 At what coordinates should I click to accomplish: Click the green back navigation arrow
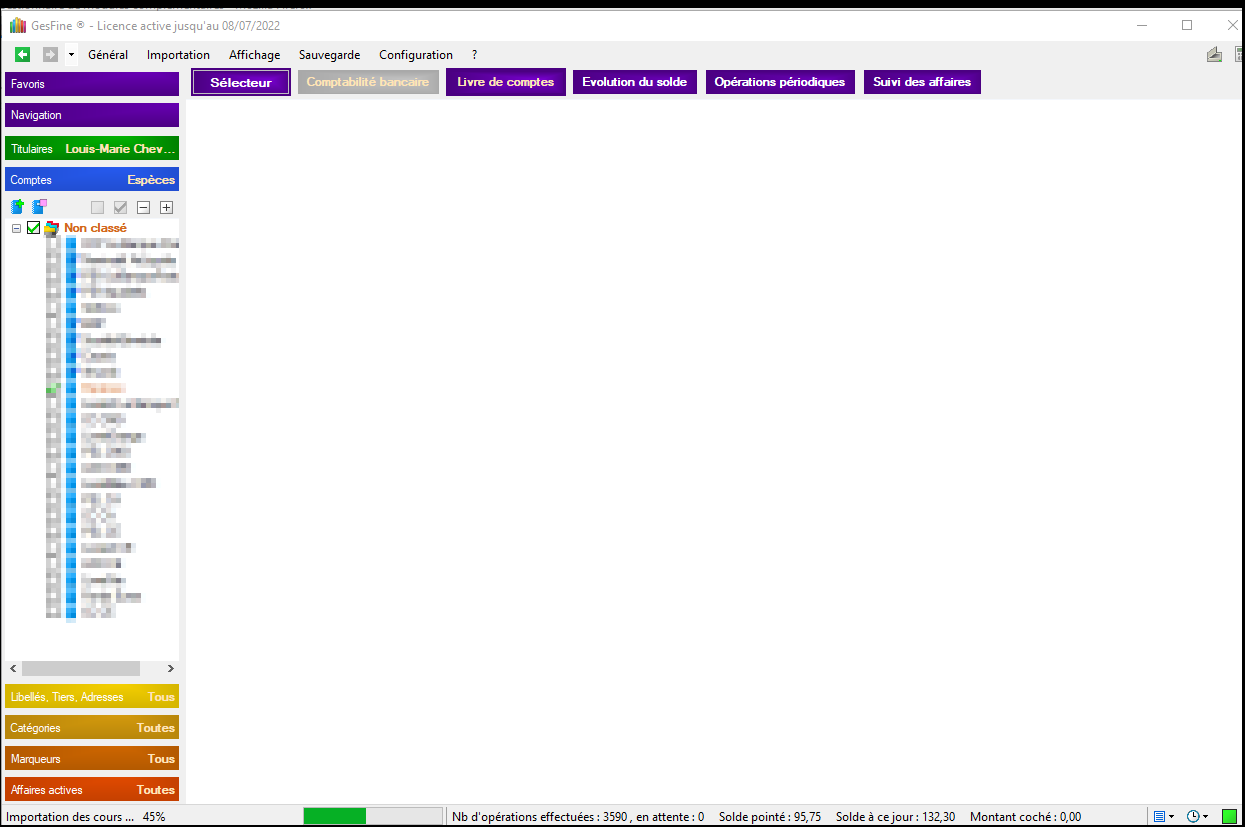pos(23,55)
